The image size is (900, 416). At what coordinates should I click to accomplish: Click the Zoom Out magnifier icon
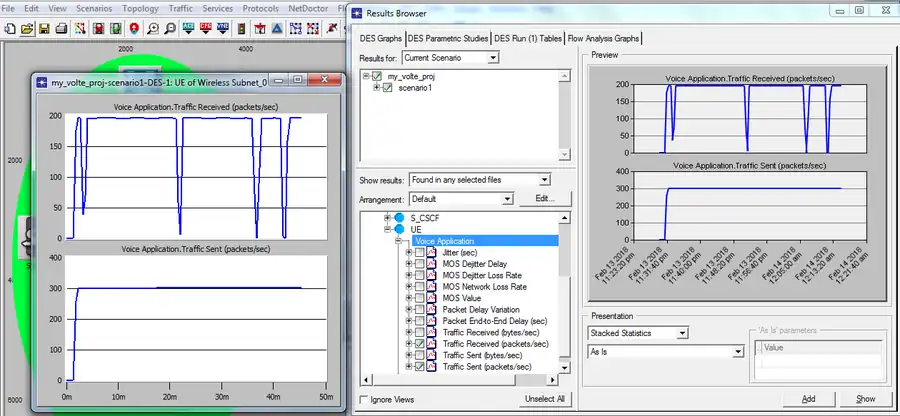pos(170,28)
